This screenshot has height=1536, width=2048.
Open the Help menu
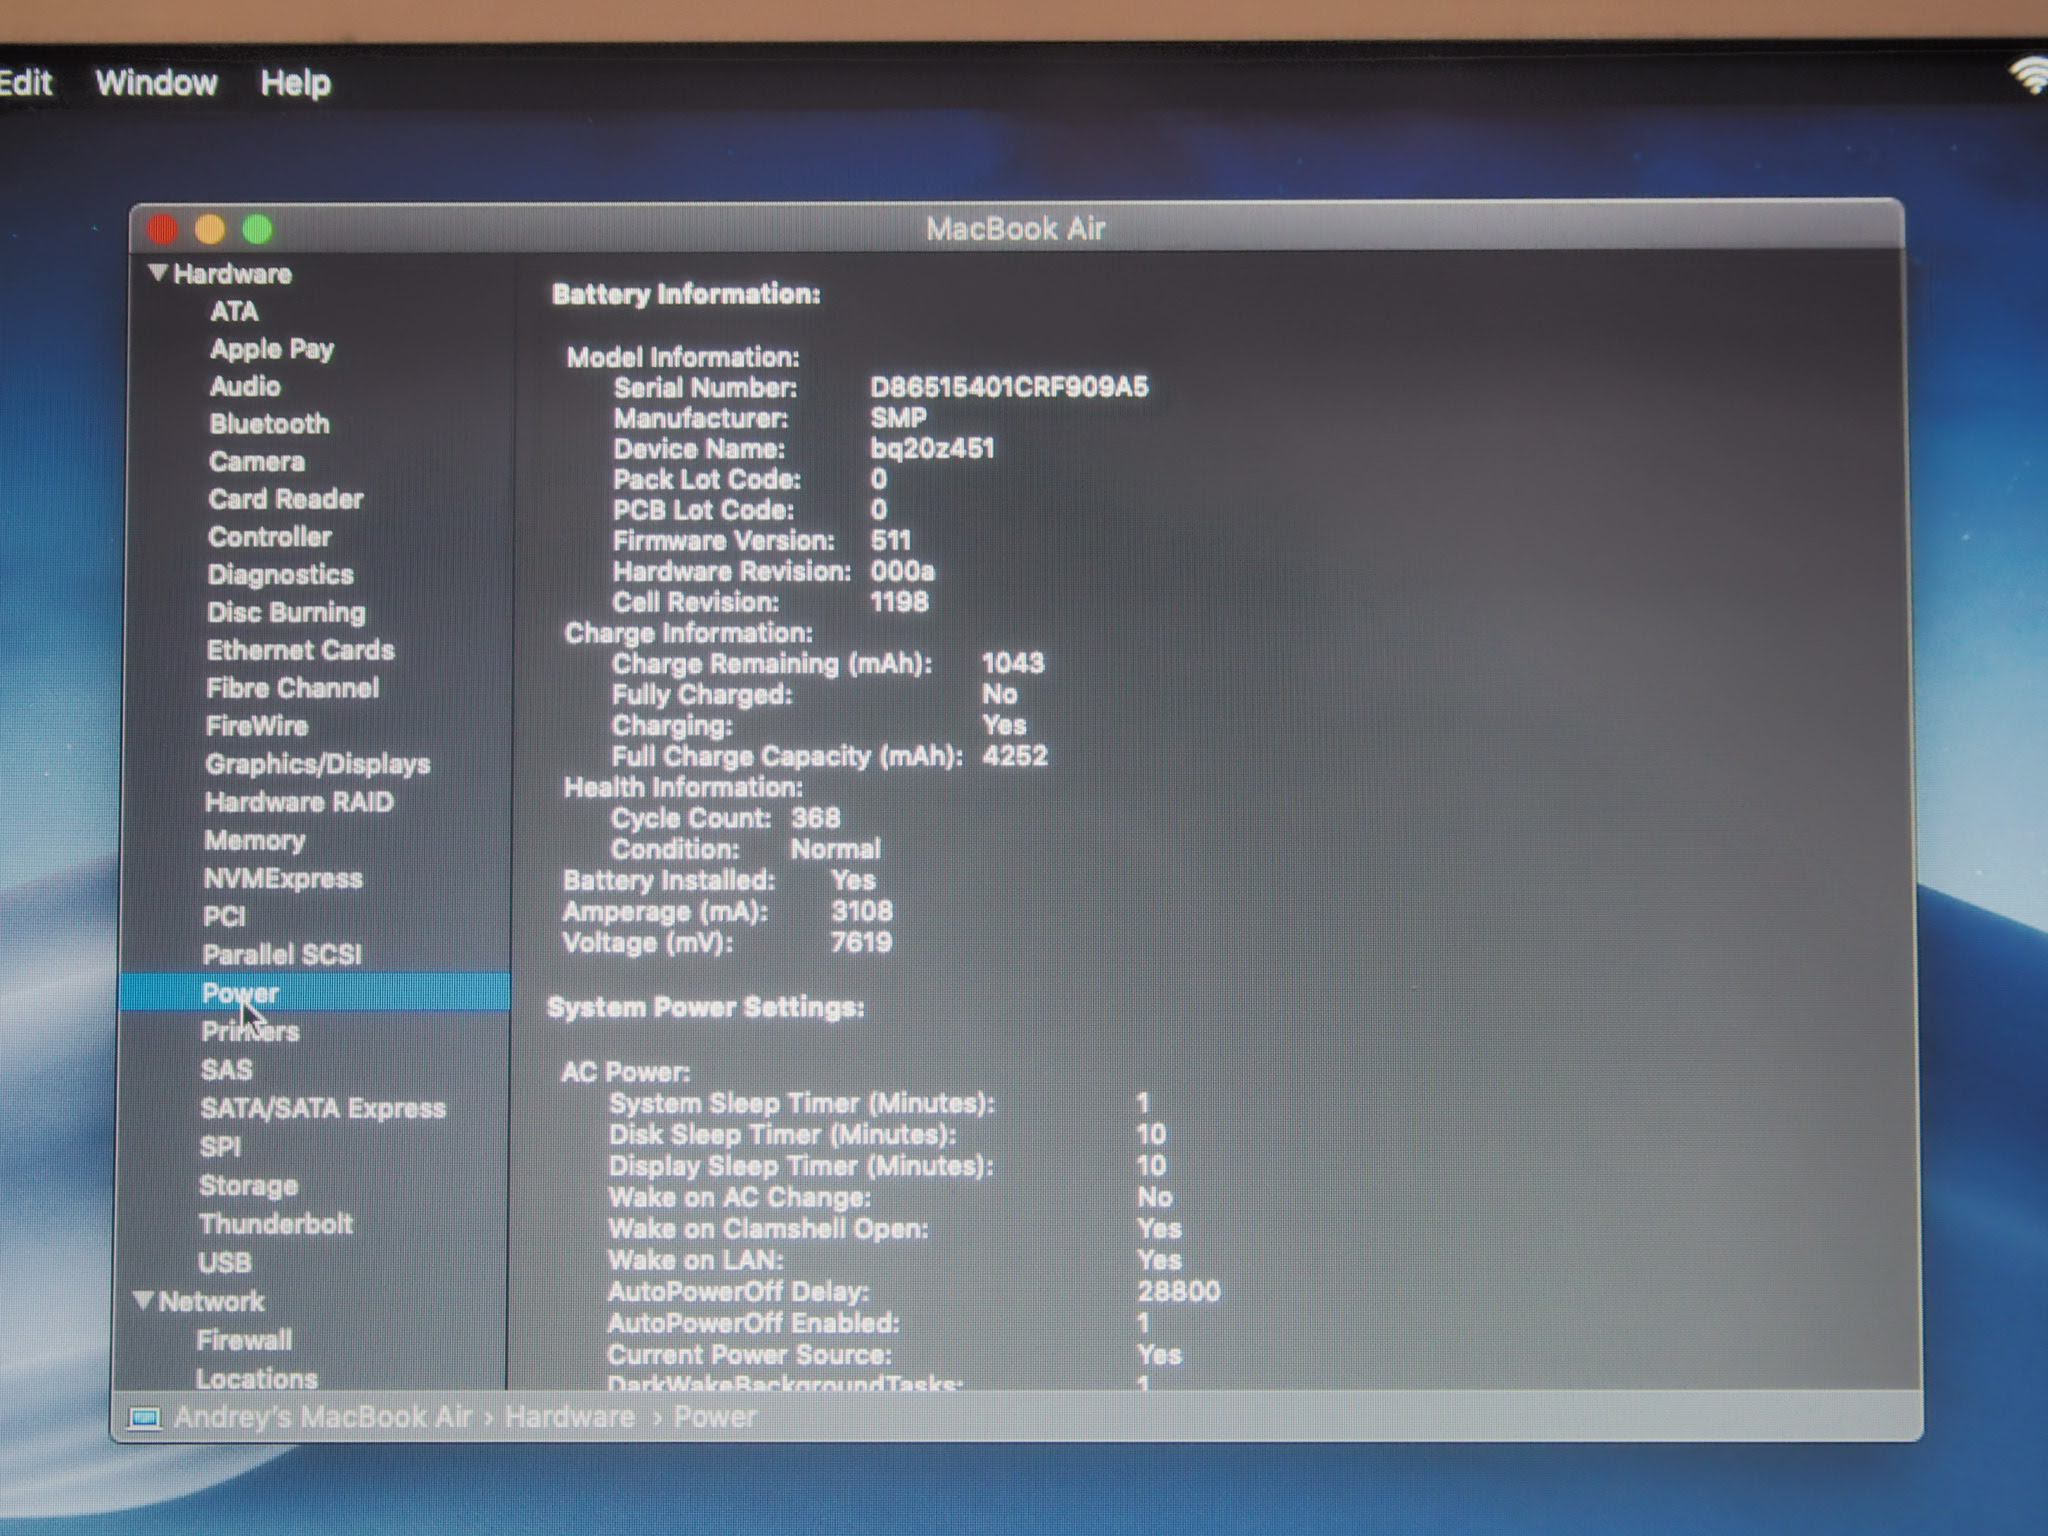[x=295, y=82]
